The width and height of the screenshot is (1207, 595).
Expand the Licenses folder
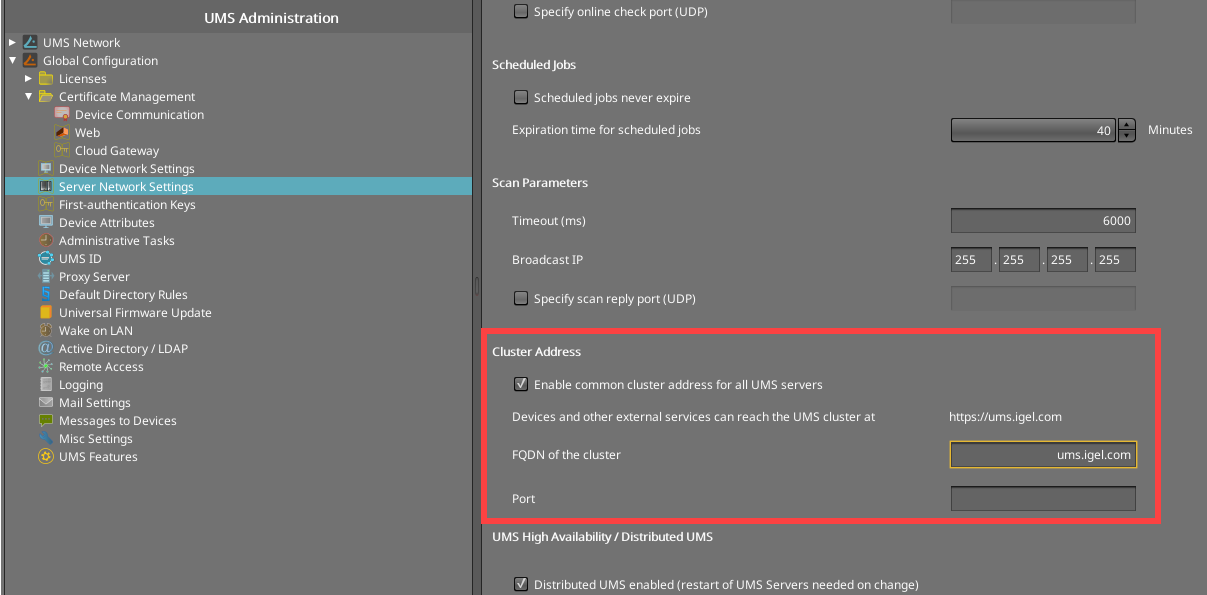pos(29,79)
